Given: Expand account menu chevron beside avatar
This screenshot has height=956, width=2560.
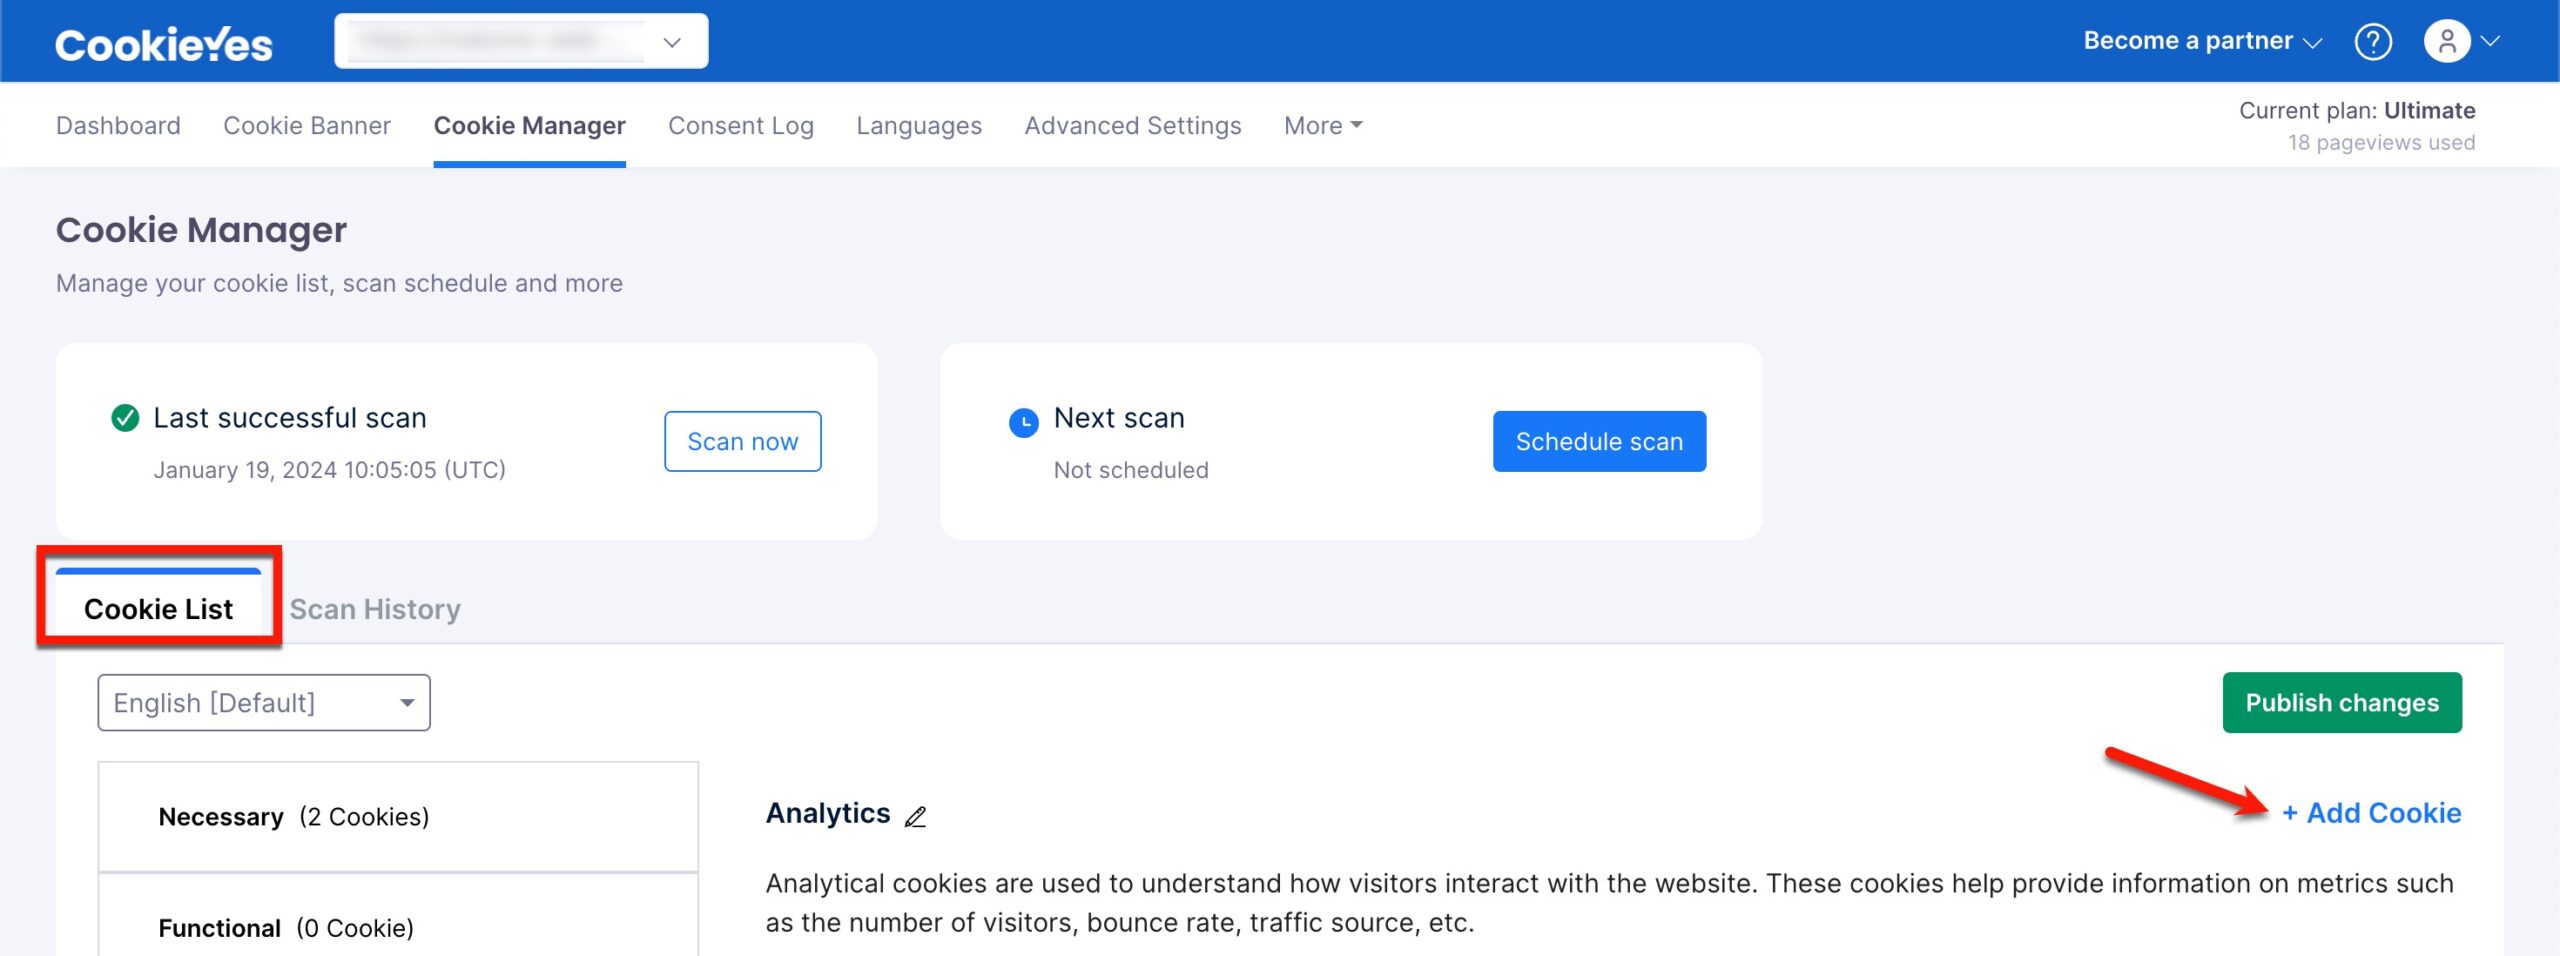Looking at the screenshot, I should (x=2490, y=42).
